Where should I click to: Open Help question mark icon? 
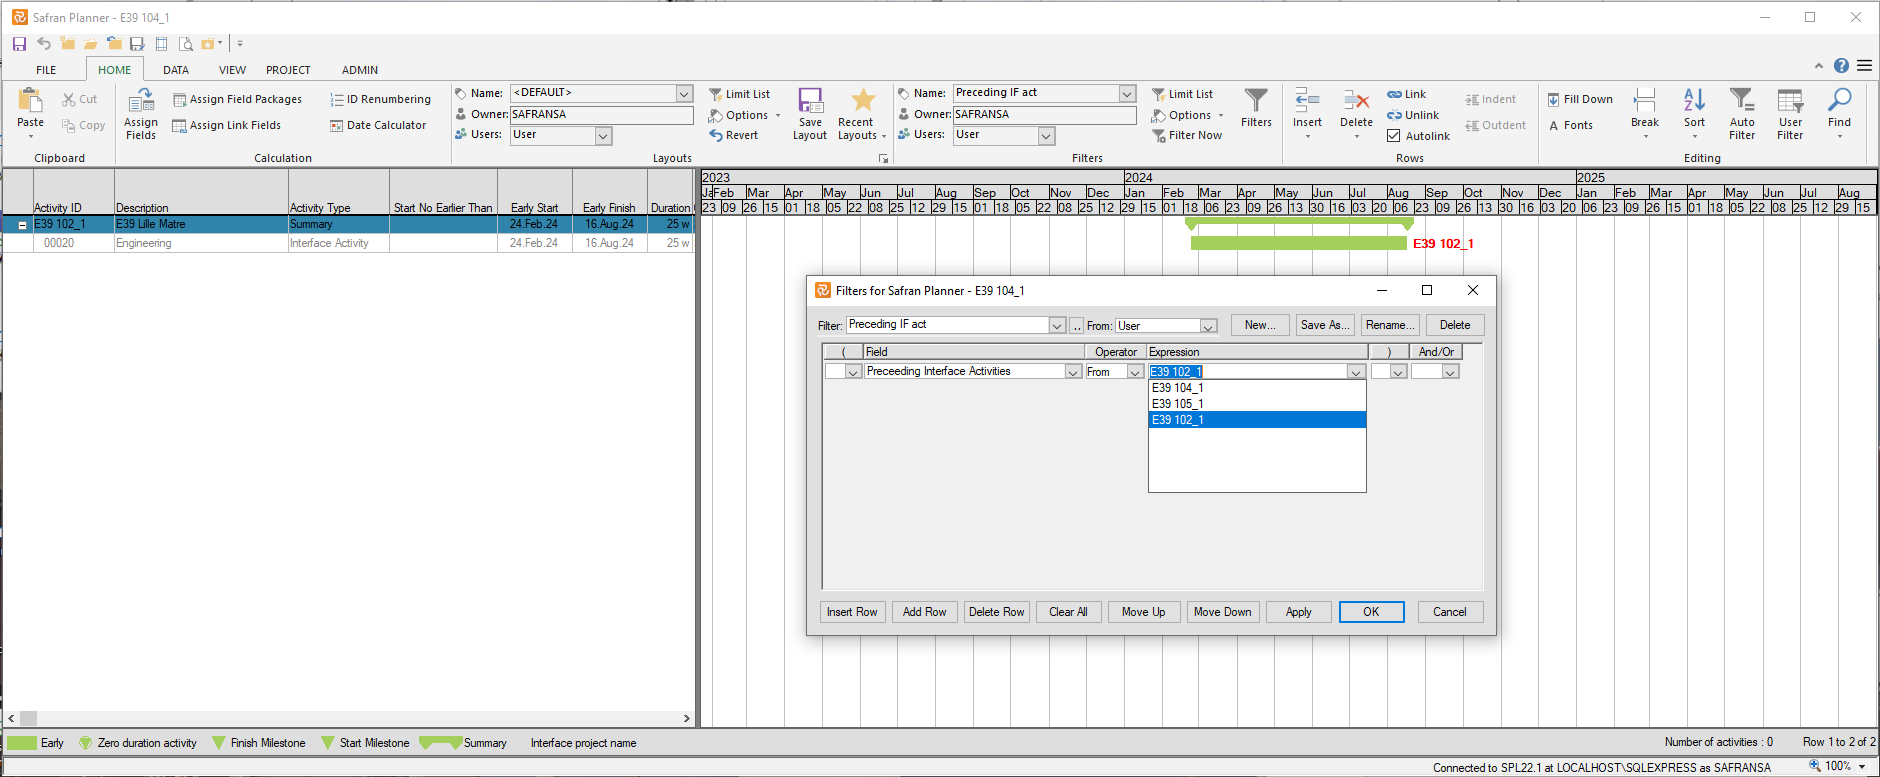1841,66
